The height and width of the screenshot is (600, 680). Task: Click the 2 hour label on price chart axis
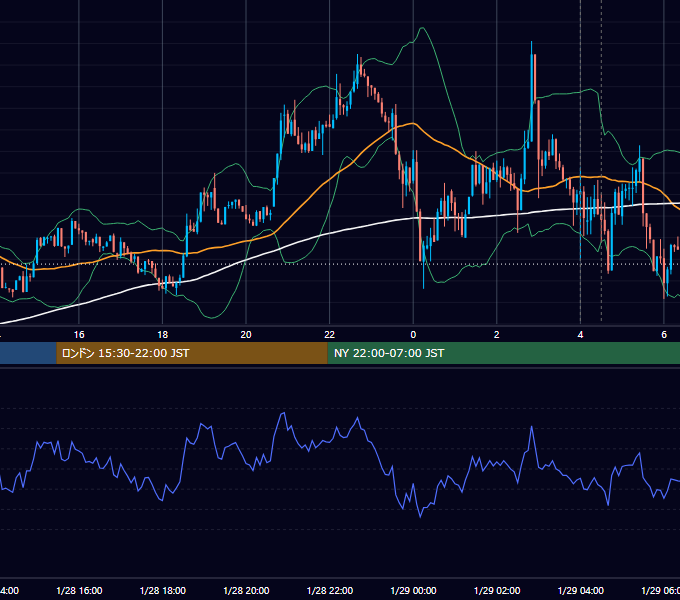pos(497,335)
